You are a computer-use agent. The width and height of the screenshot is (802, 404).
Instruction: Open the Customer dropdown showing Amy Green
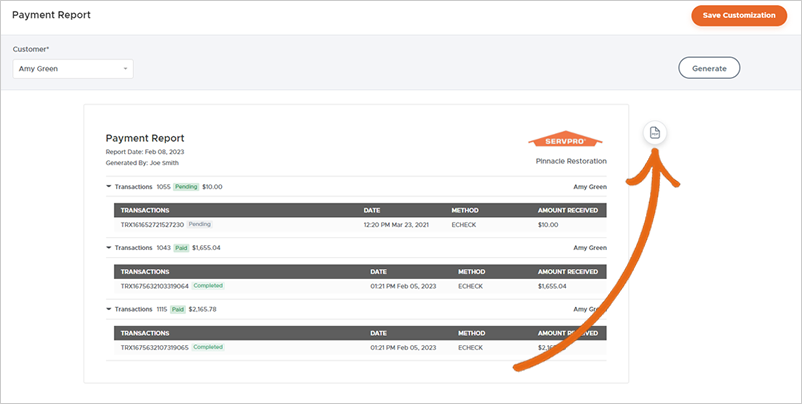coord(73,68)
